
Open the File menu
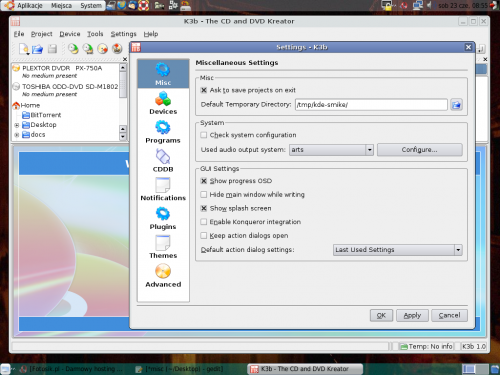[x=19, y=34]
